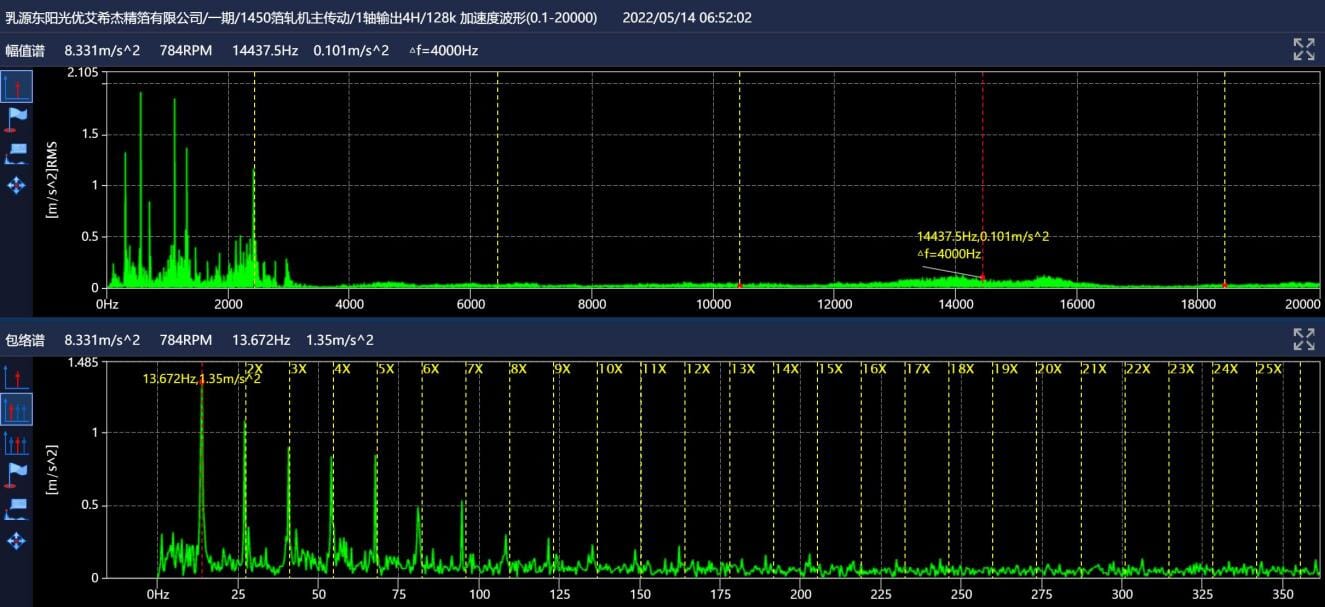Screen dimensions: 1325x607
Task: Click the 8.331m/s^2 value in envelope header
Action: 102,340
